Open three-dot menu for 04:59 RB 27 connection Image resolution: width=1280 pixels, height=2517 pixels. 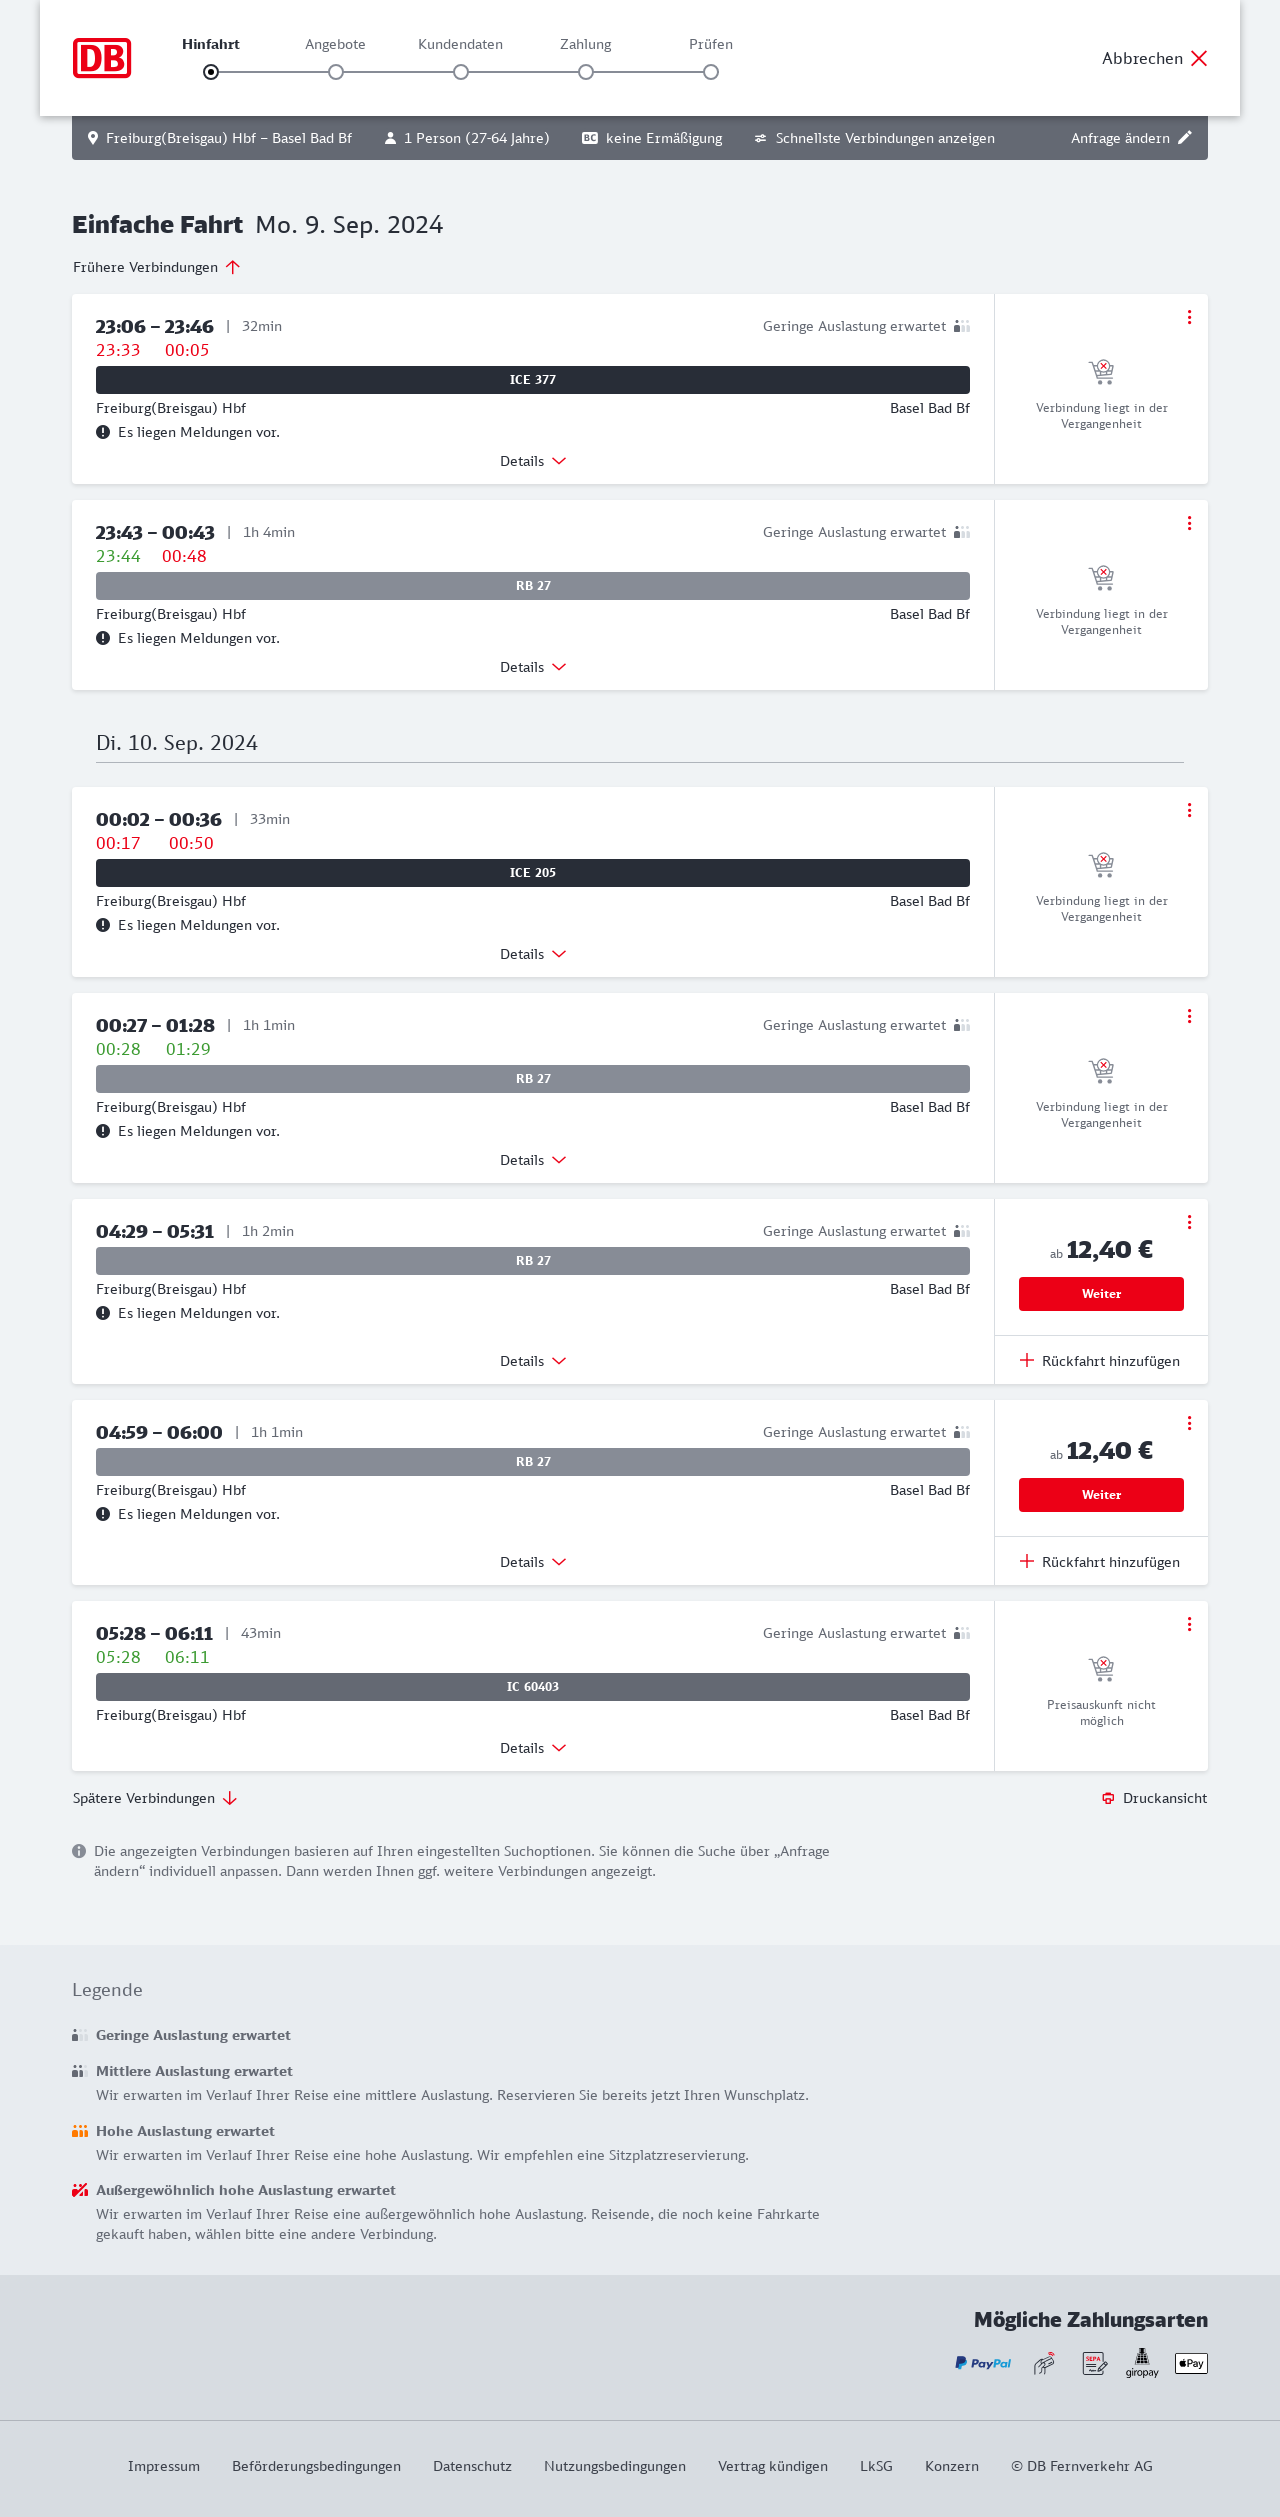pos(1189,1423)
